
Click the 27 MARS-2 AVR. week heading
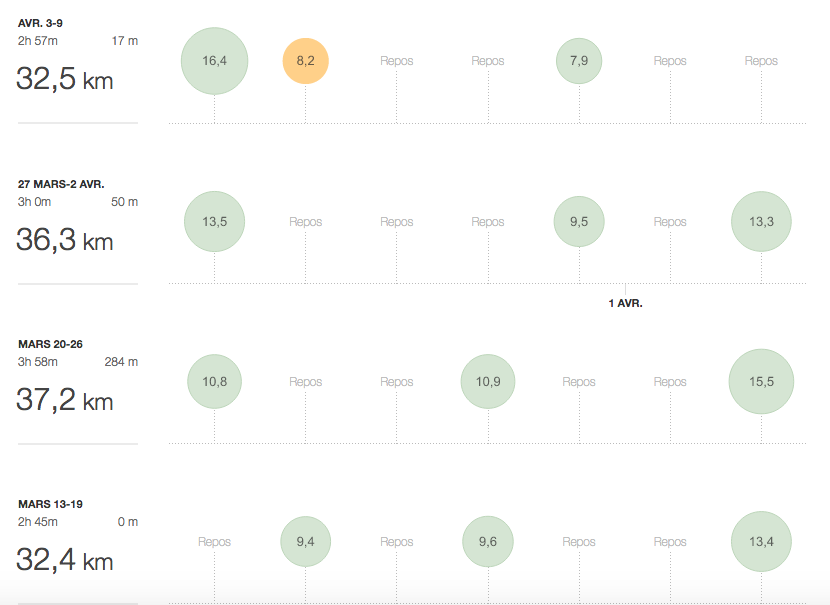point(61,184)
